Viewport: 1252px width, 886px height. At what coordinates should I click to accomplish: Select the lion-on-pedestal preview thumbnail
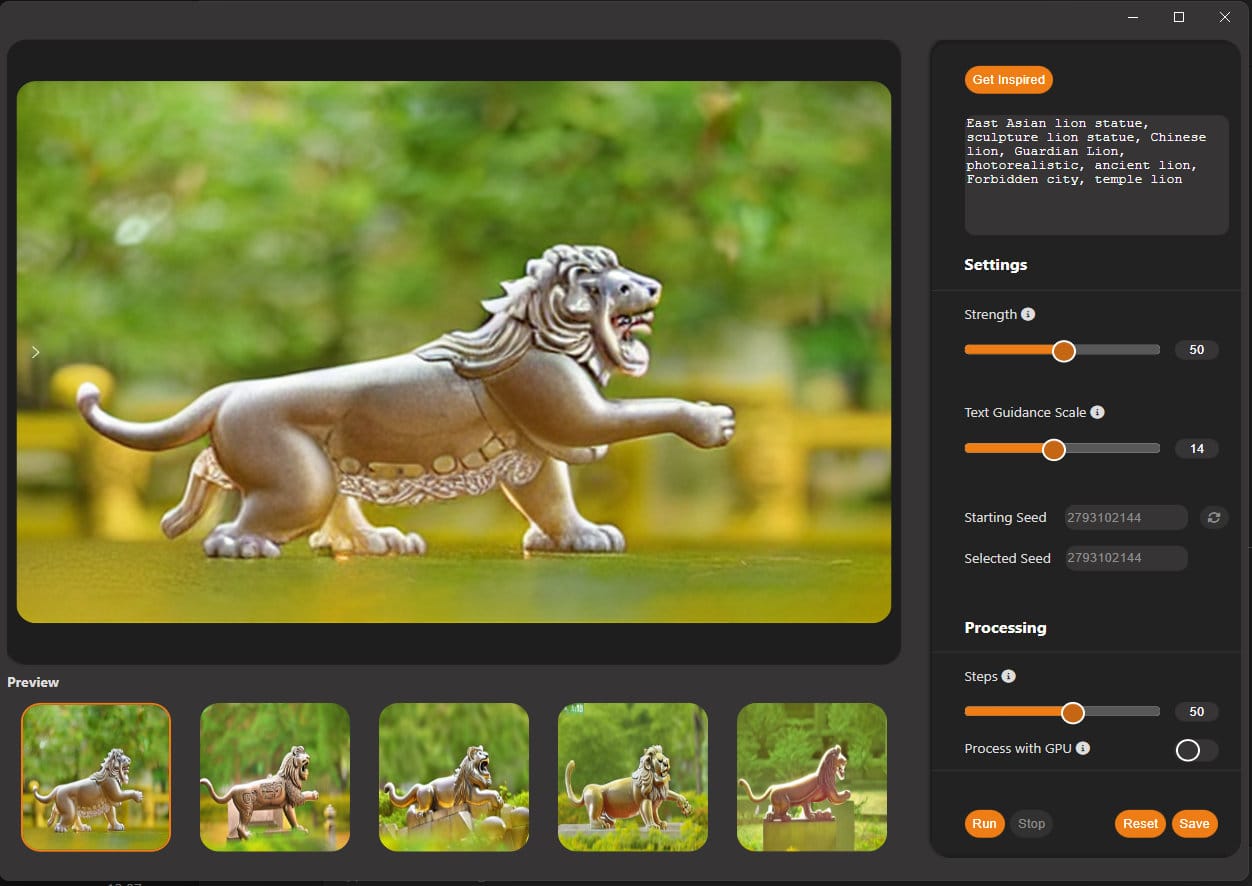click(812, 778)
